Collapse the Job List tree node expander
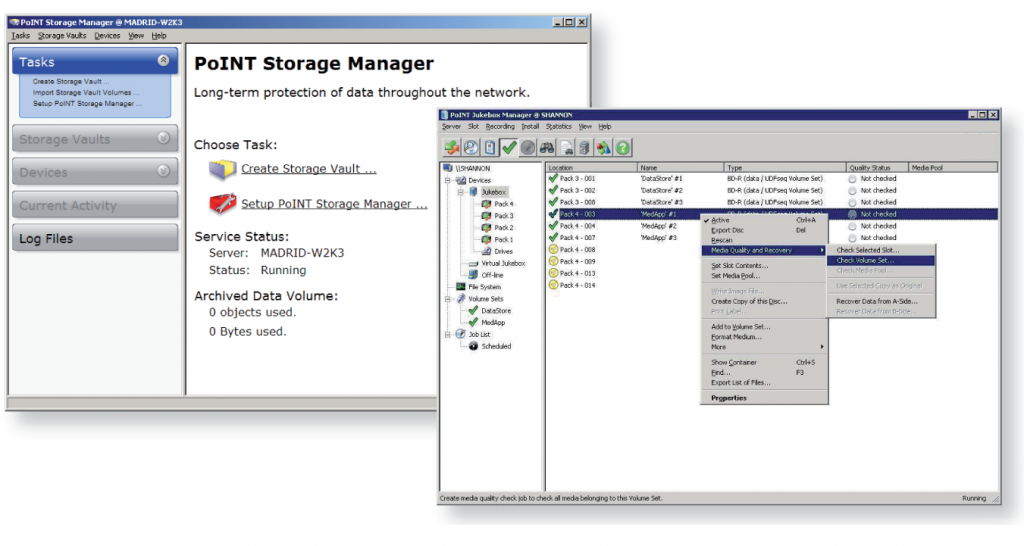Image resolution: width=1024 pixels, height=546 pixels. coord(448,334)
